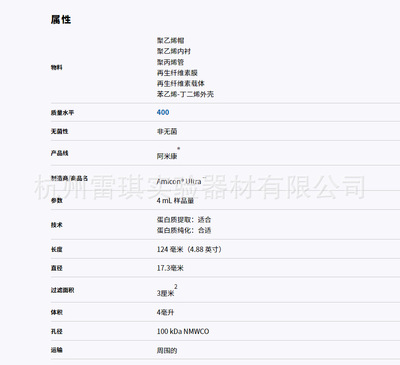Select the 直径 row label
400x365 pixels.
pyautogui.click(x=56, y=268)
